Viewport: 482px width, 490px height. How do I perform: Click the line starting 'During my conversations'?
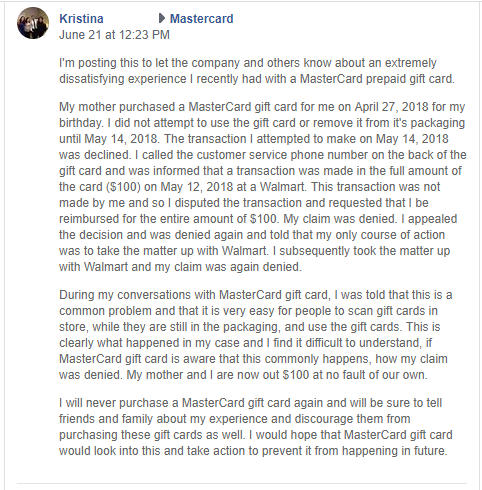tap(256, 295)
